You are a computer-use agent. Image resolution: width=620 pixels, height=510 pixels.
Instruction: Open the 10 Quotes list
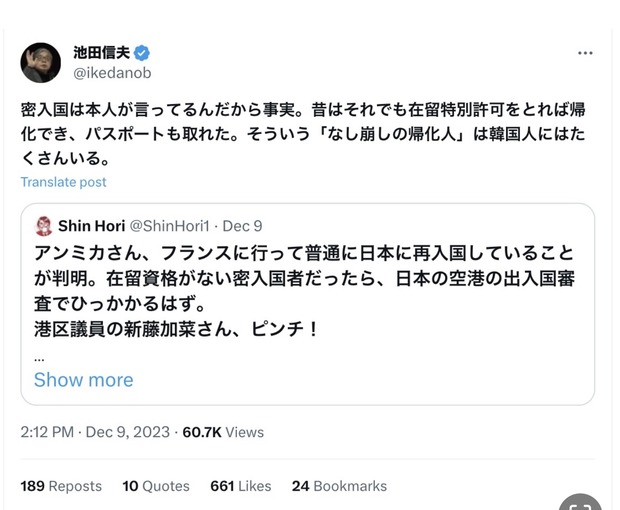click(x=156, y=486)
